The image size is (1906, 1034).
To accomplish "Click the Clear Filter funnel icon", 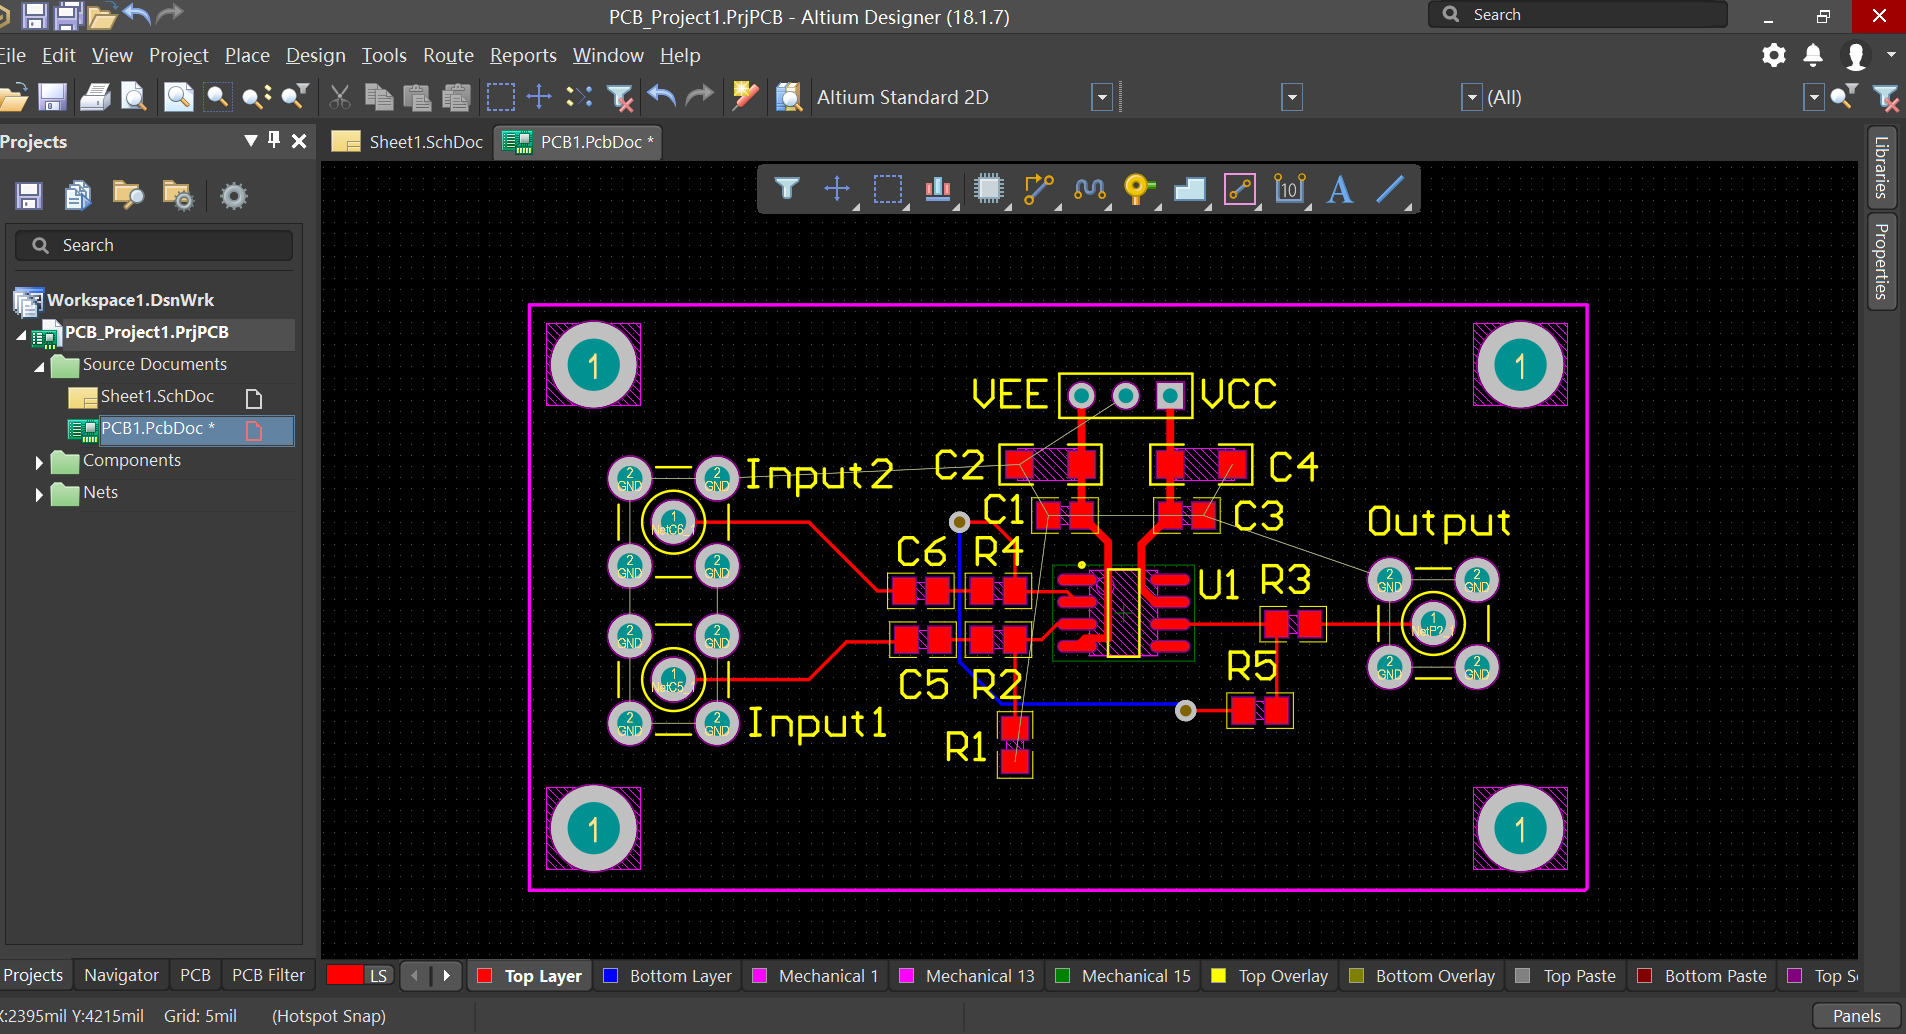I will point(620,97).
